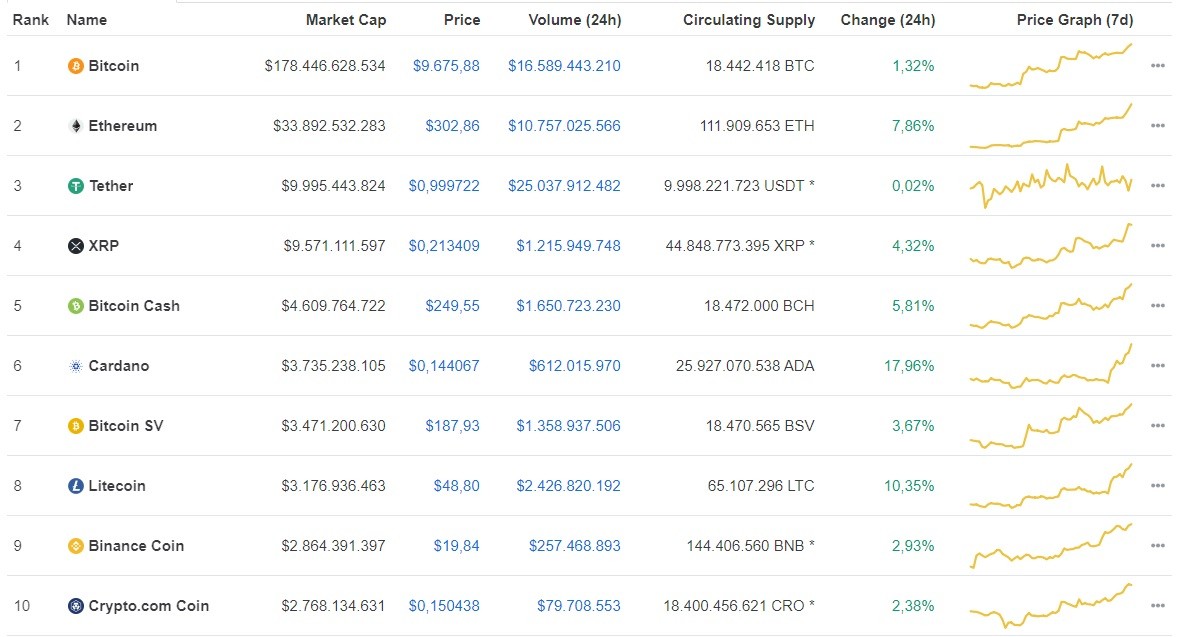The height and width of the screenshot is (637, 1193).
Task: Click the Circulating Supply column header
Action: coord(748,19)
